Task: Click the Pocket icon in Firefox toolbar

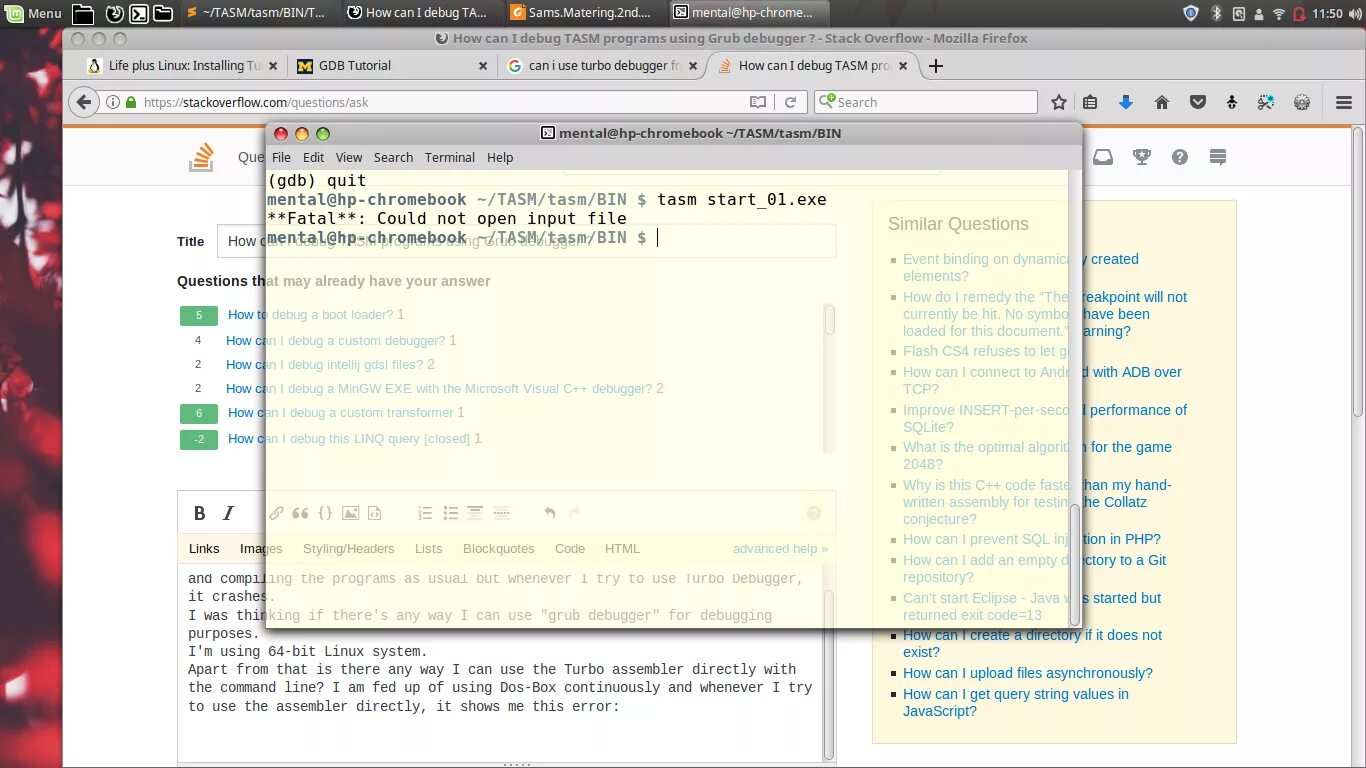Action: click(x=1197, y=102)
